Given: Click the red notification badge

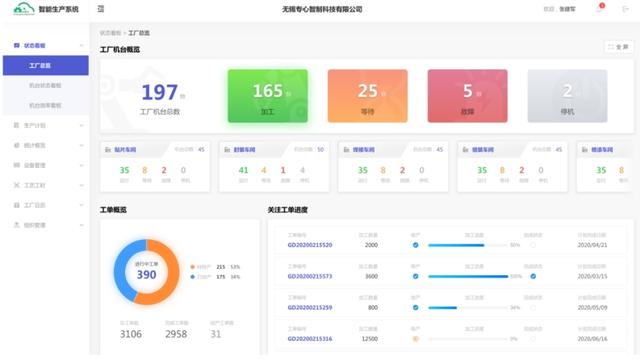Looking at the screenshot, I should (x=602, y=5).
